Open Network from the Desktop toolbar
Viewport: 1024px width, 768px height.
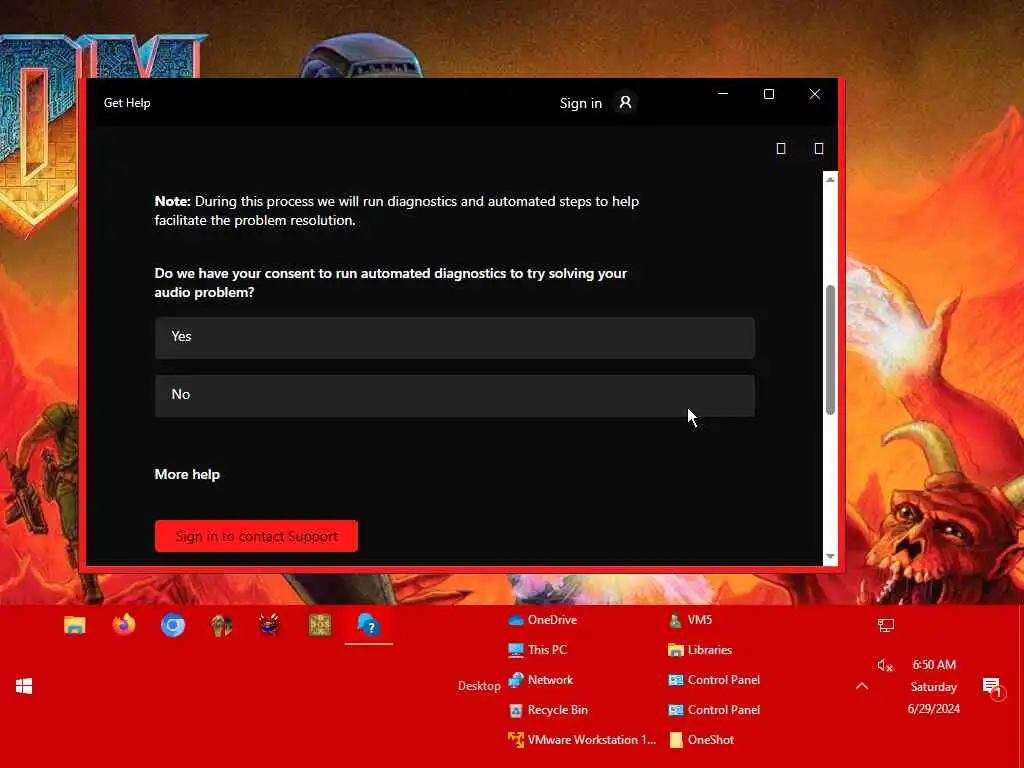point(541,680)
